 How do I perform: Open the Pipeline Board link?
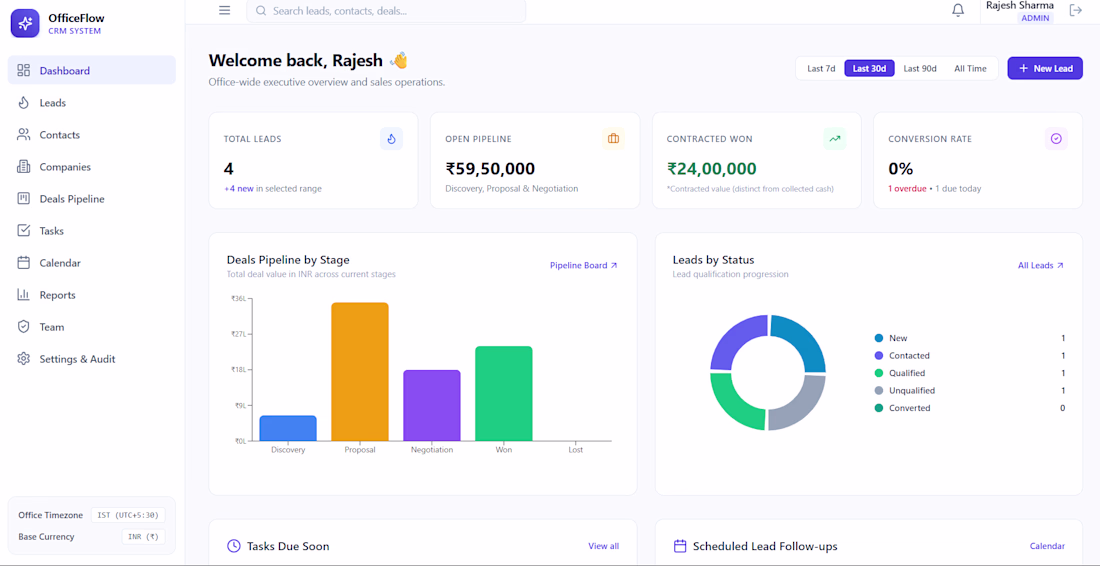click(x=584, y=265)
